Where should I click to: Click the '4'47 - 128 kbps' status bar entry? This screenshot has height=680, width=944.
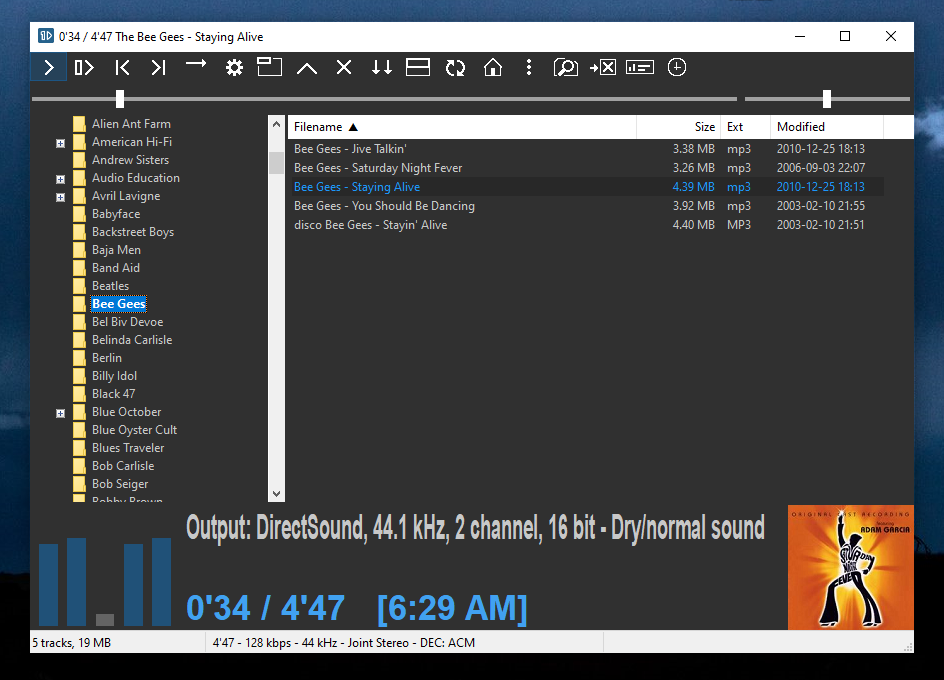344,643
